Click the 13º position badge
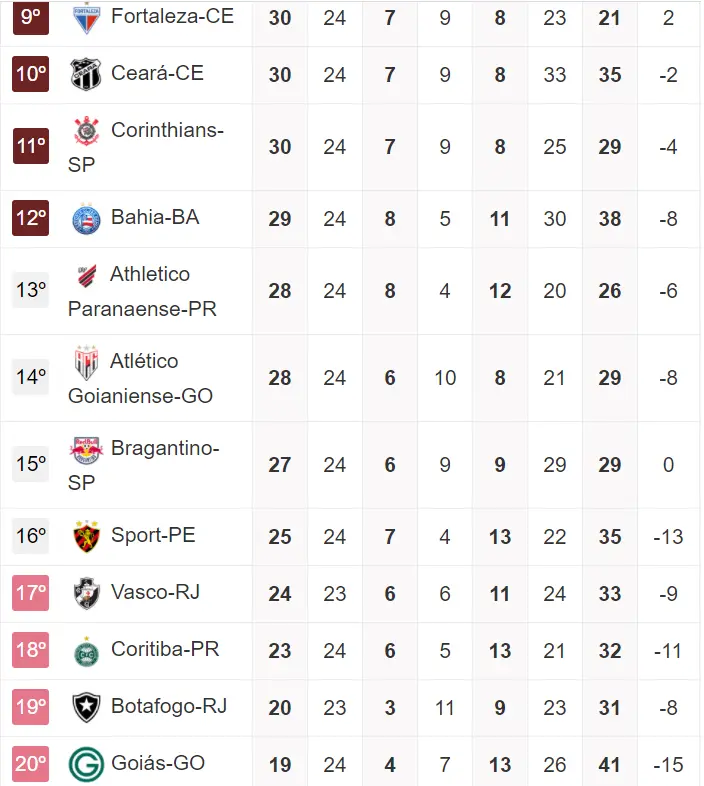The height and width of the screenshot is (786, 704). click(x=31, y=290)
